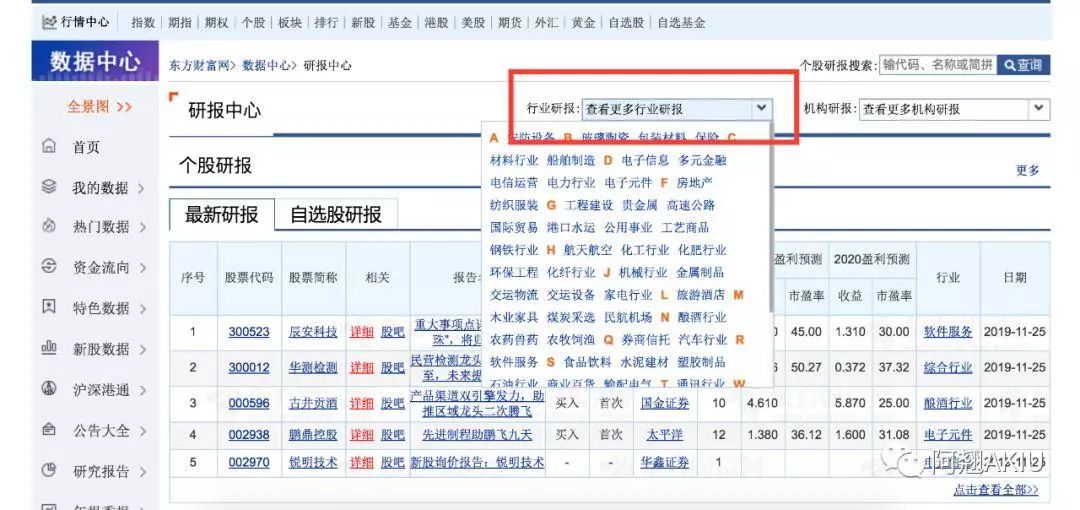Select 航天航空 in industry dropdown list
Screen dimensions: 1080x510
tap(588, 249)
